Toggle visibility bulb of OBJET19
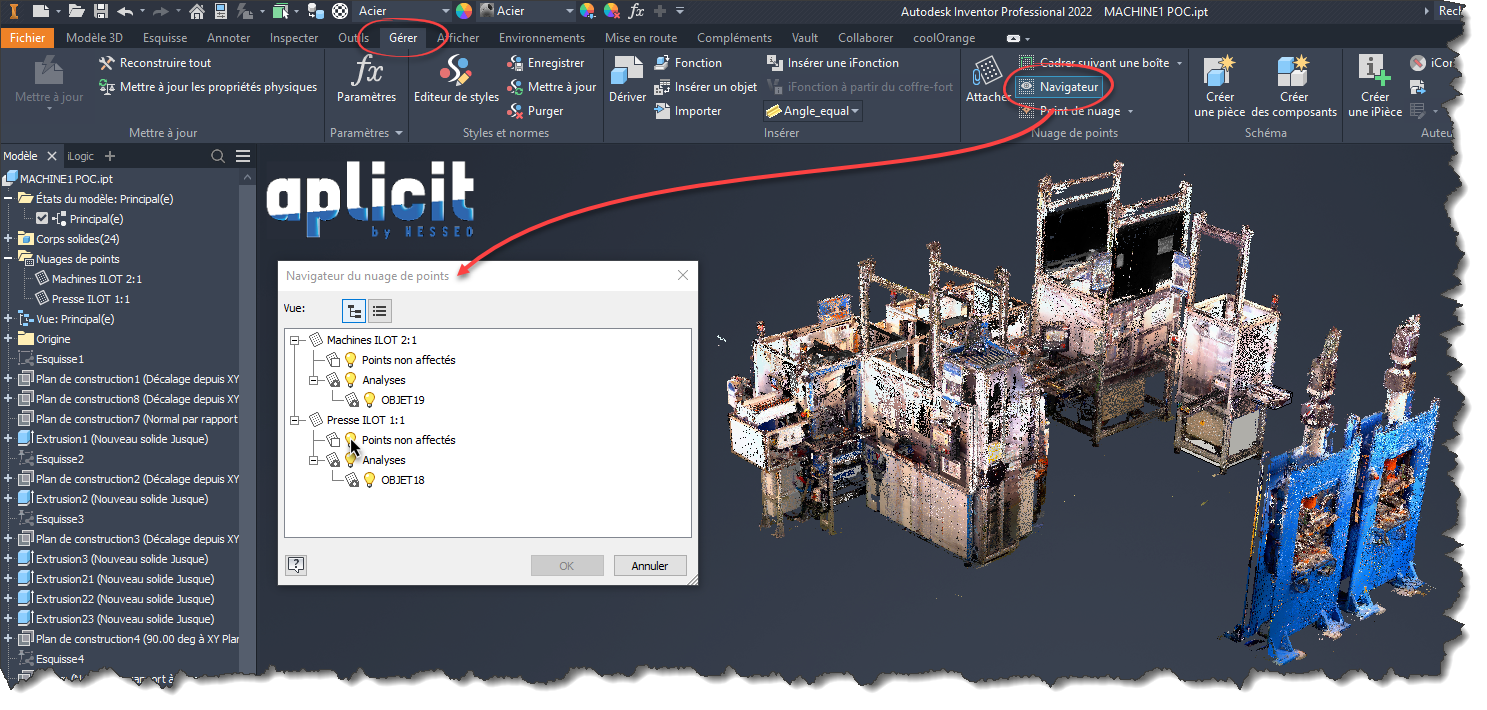The width and height of the screenshot is (1487, 710). click(x=369, y=400)
